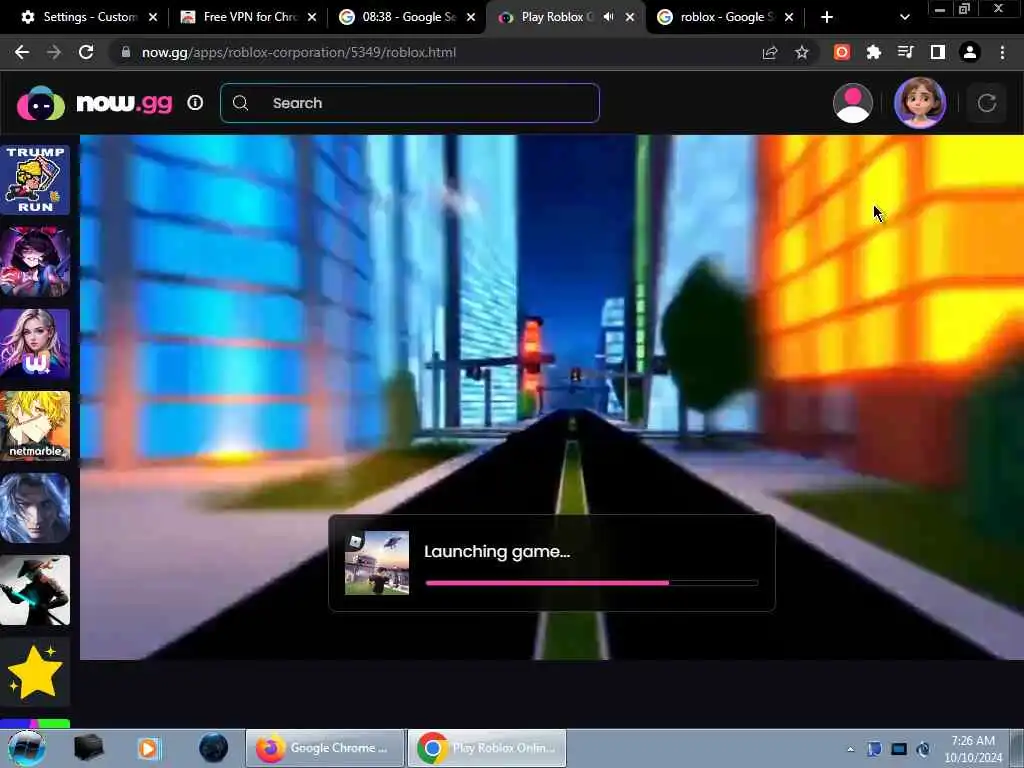Close the roblox Google Search tab
The width and height of the screenshot is (1024, 768).
(x=789, y=17)
